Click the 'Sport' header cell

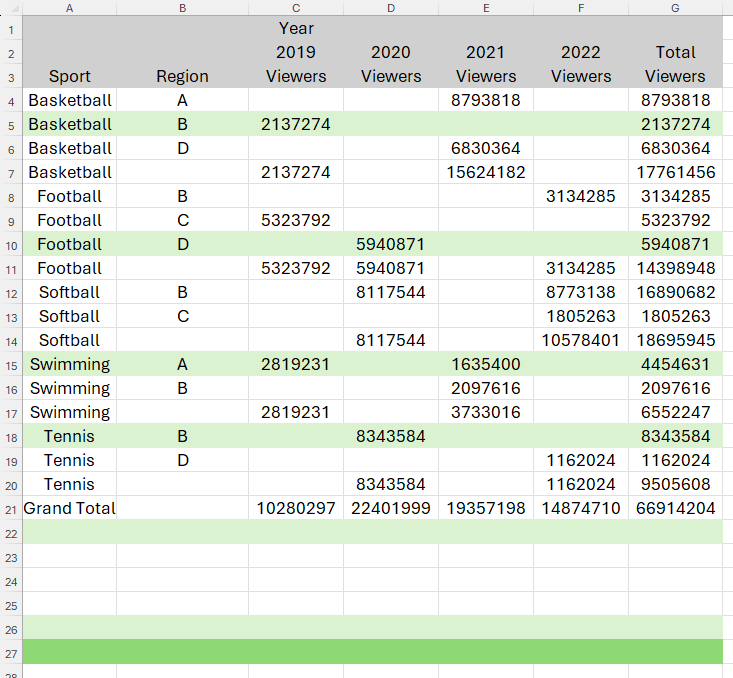(x=69, y=76)
